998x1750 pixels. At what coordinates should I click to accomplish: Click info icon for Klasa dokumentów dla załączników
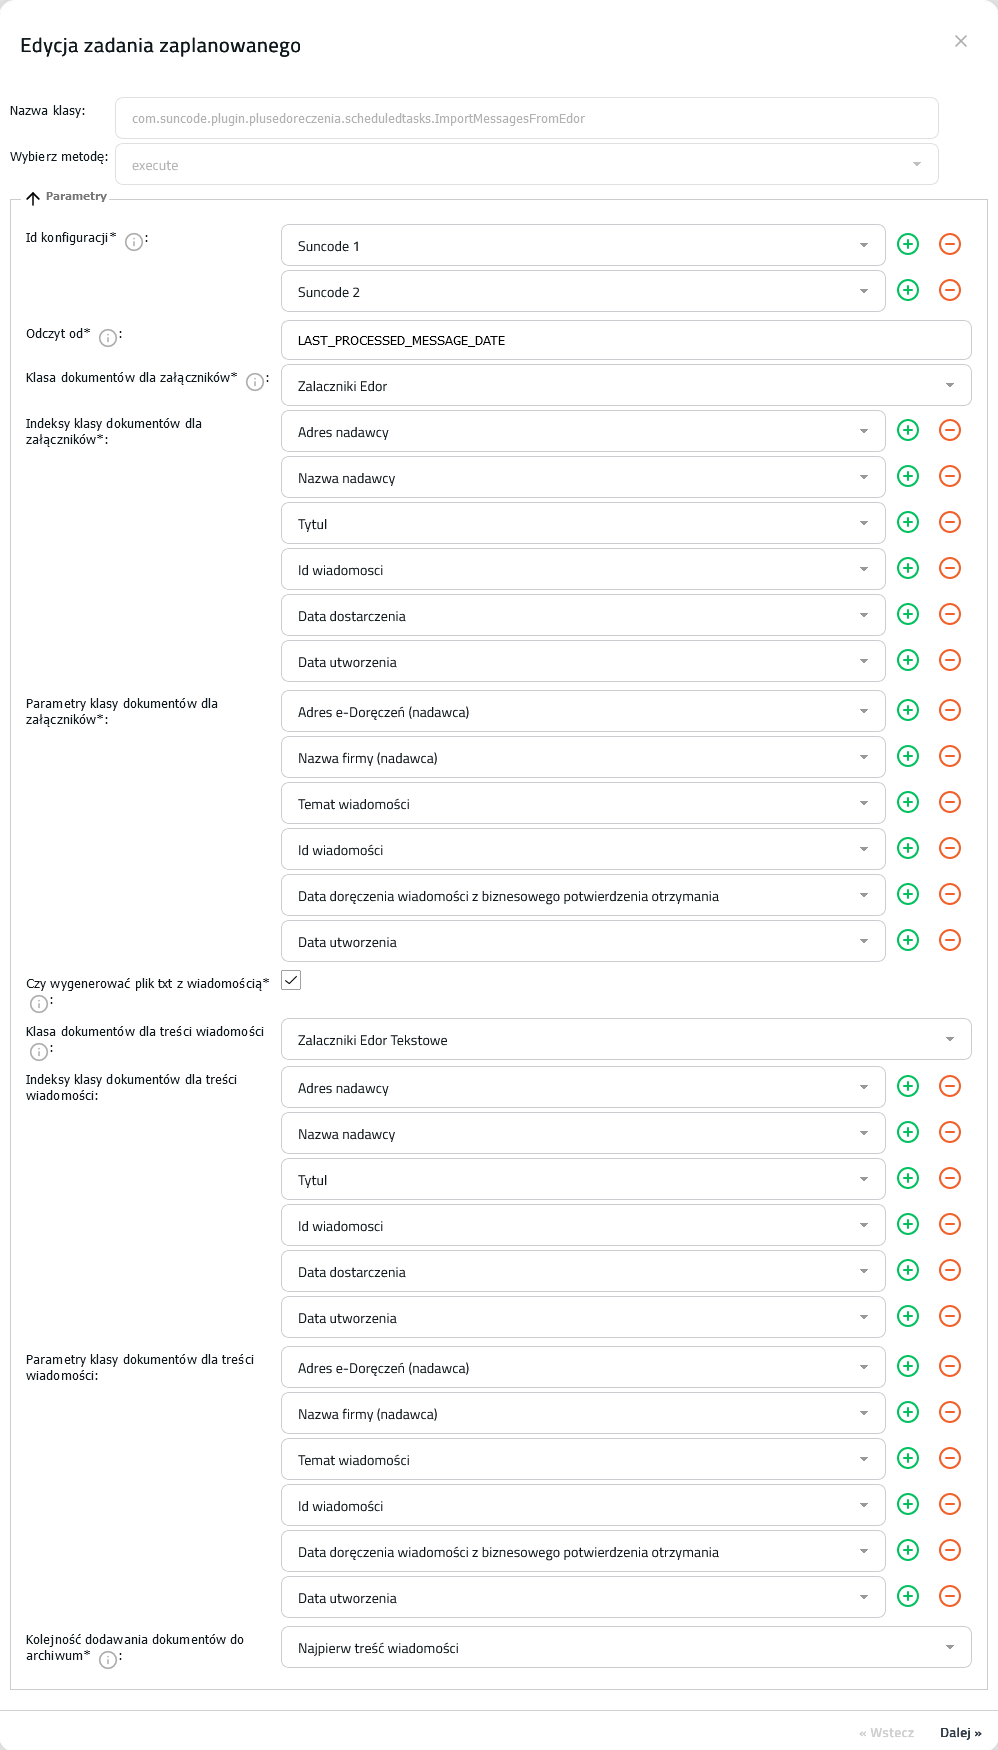click(255, 382)
